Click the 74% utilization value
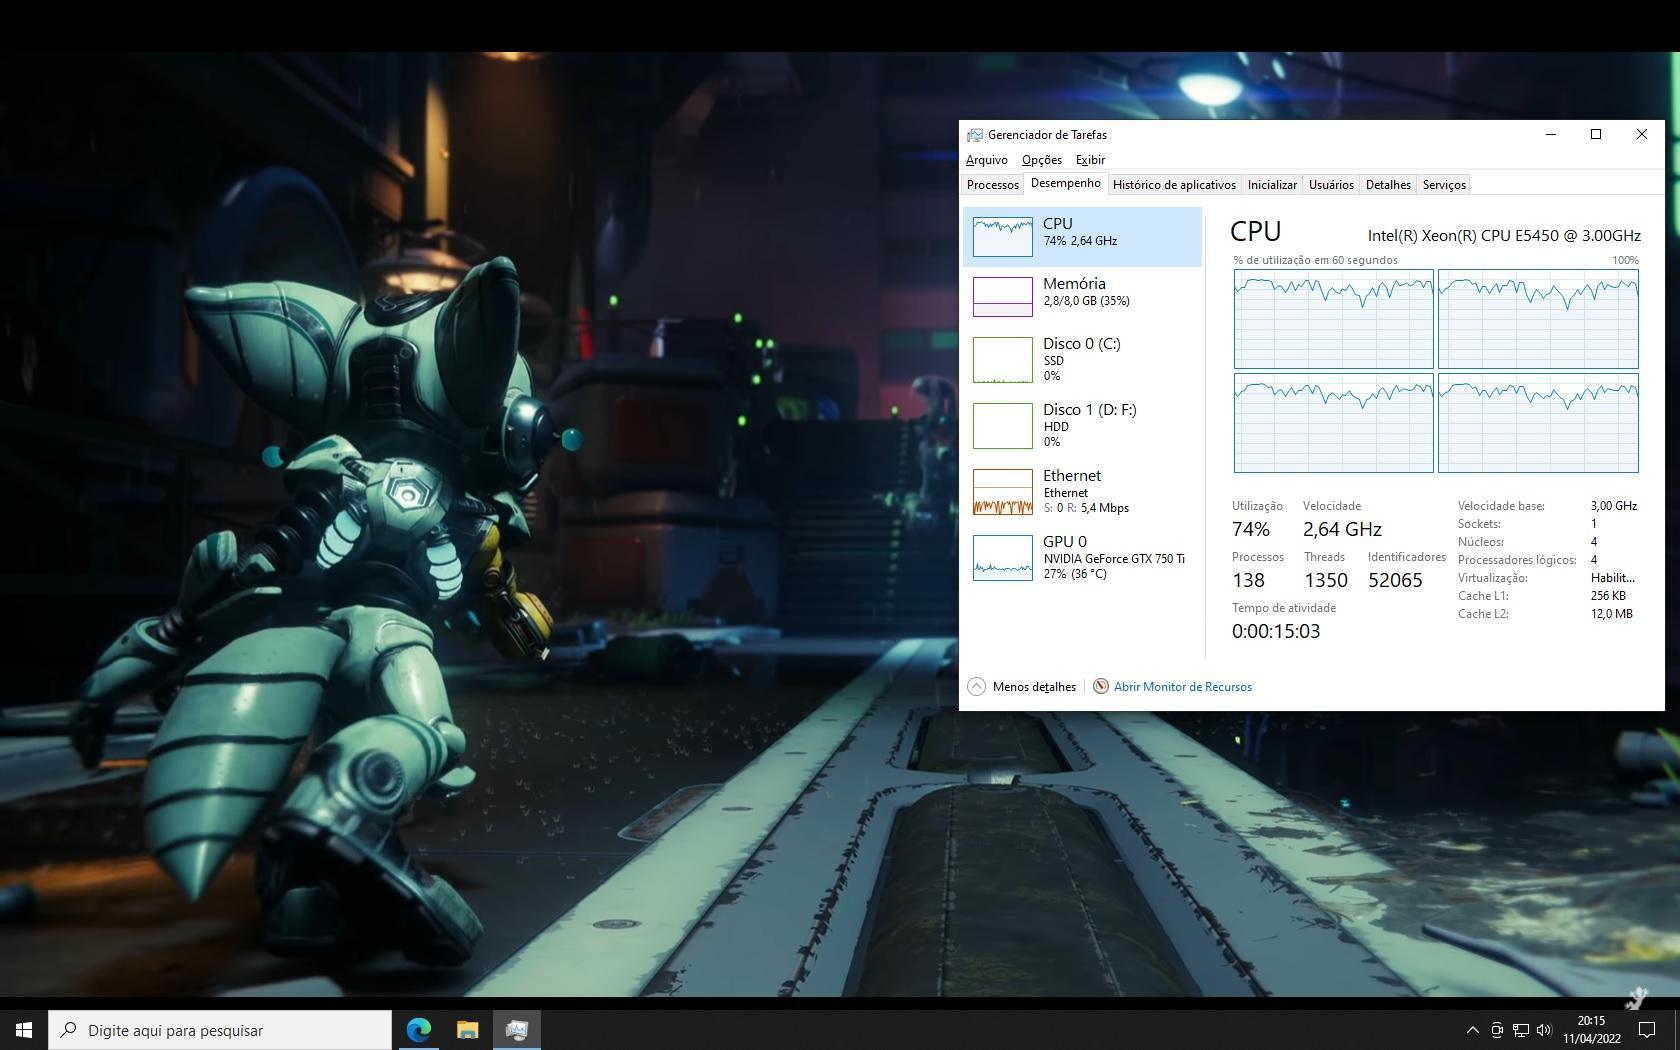The width and height of the screenshot is (1680, 1050). tap(1251, 529)
